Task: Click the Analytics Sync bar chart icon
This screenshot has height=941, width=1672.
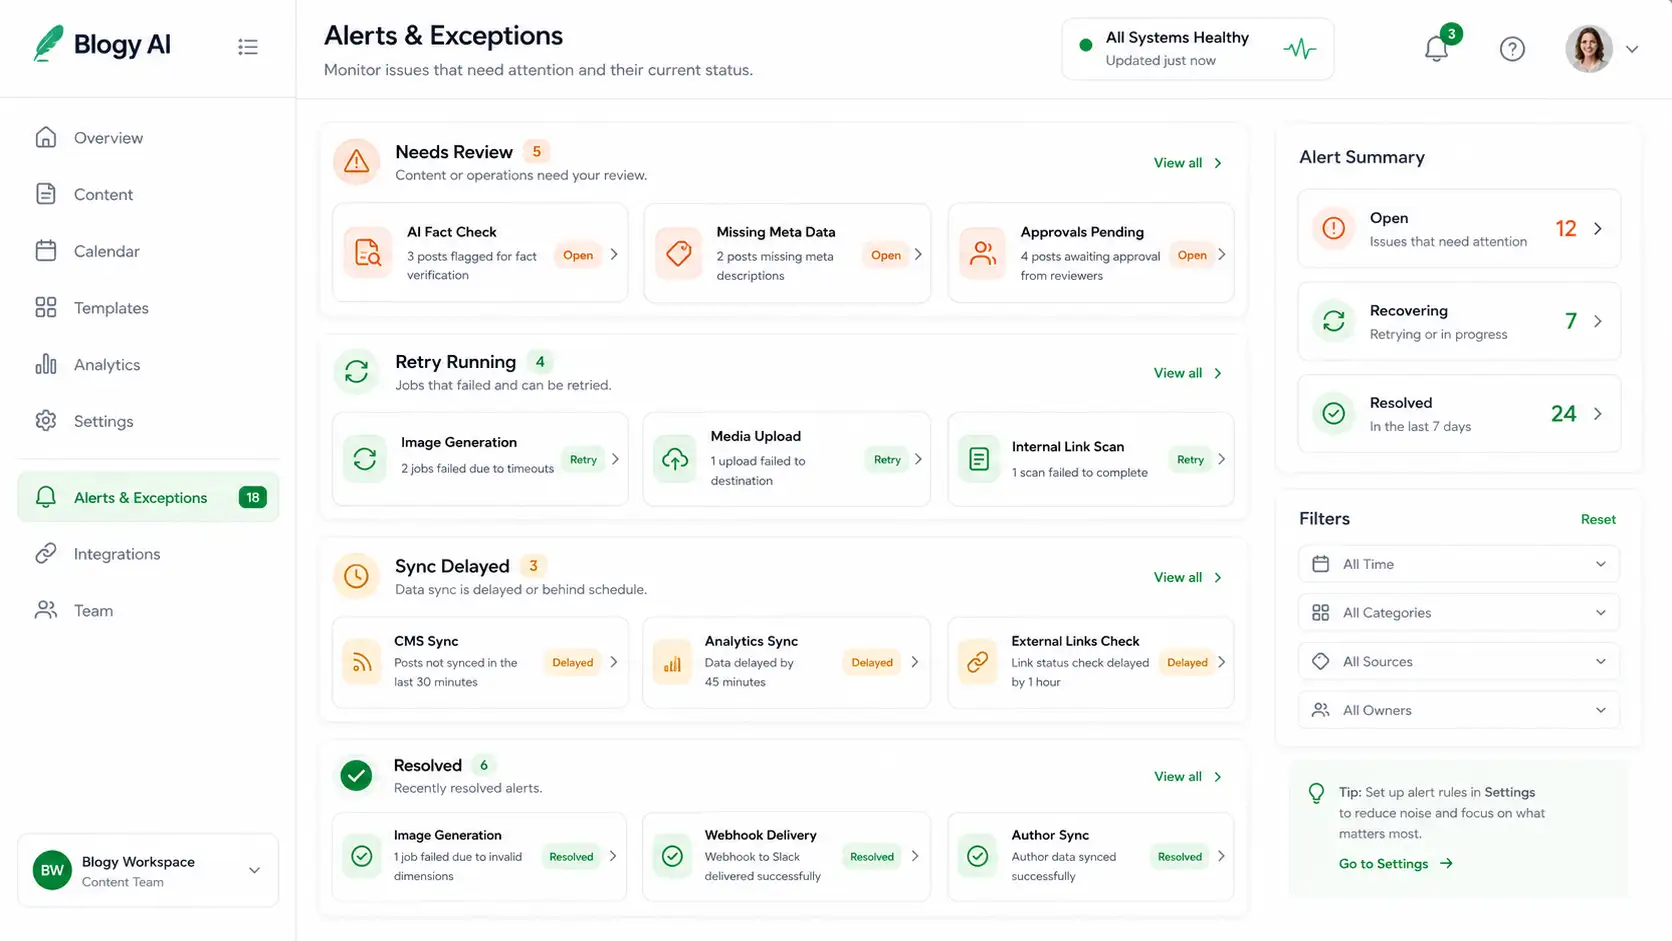Action: click(x=672, y=662)
